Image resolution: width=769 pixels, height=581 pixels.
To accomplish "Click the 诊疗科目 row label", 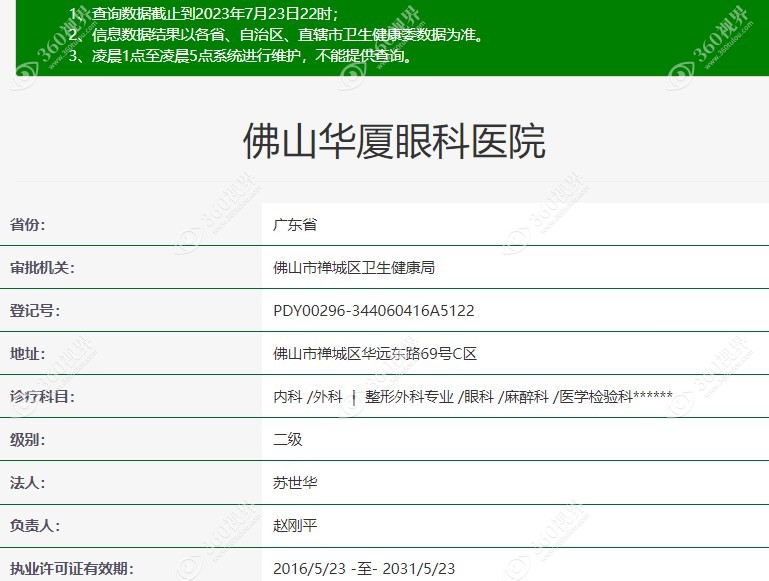I will click(x=42, y=396).
